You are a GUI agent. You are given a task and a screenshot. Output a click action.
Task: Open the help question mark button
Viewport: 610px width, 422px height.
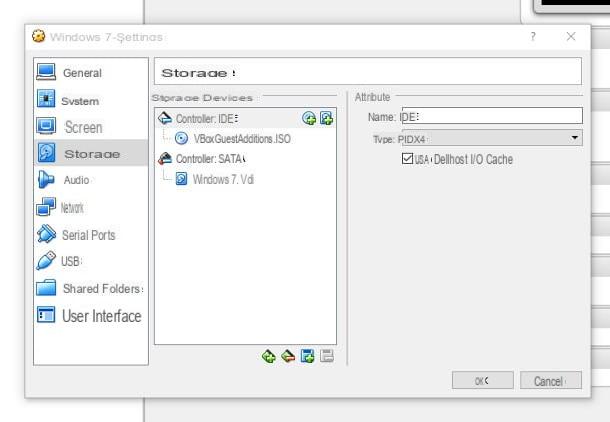[x=533, y=37]
